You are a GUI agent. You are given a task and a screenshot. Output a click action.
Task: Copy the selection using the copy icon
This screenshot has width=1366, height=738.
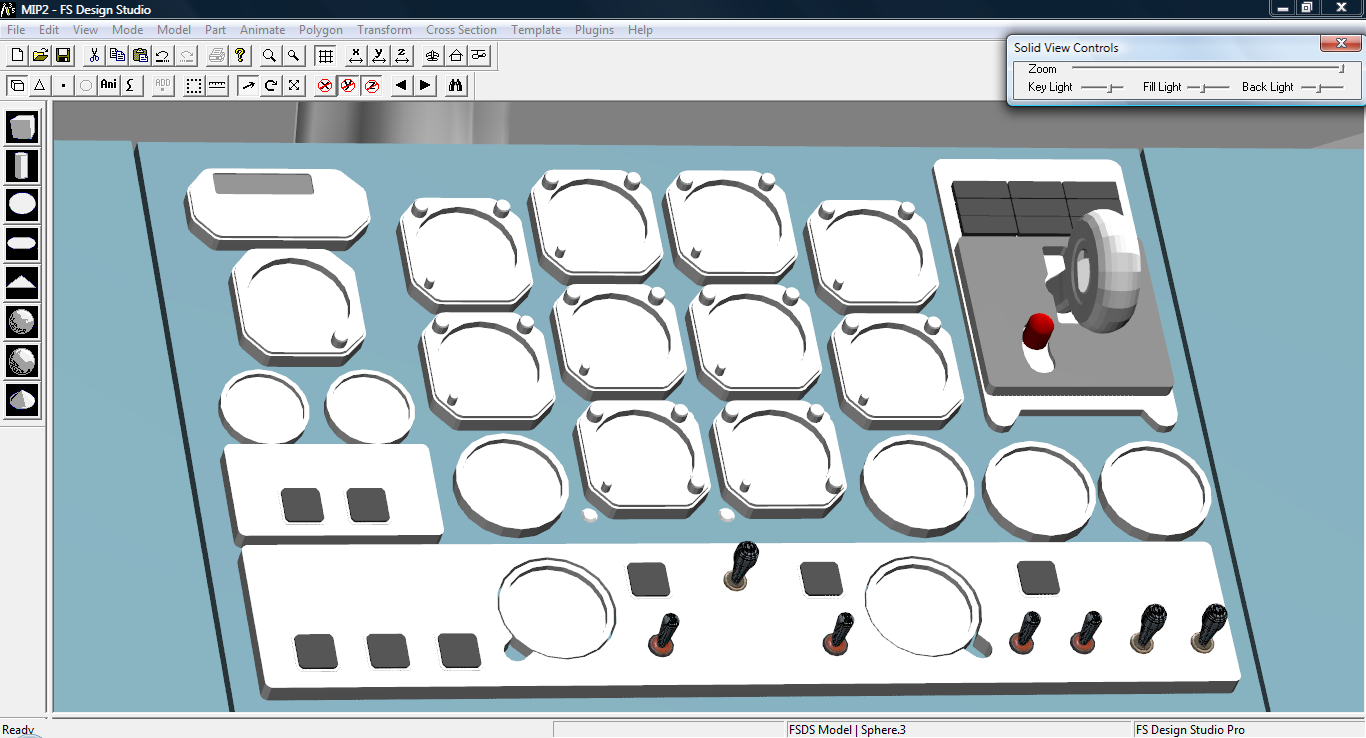(117, 55)
